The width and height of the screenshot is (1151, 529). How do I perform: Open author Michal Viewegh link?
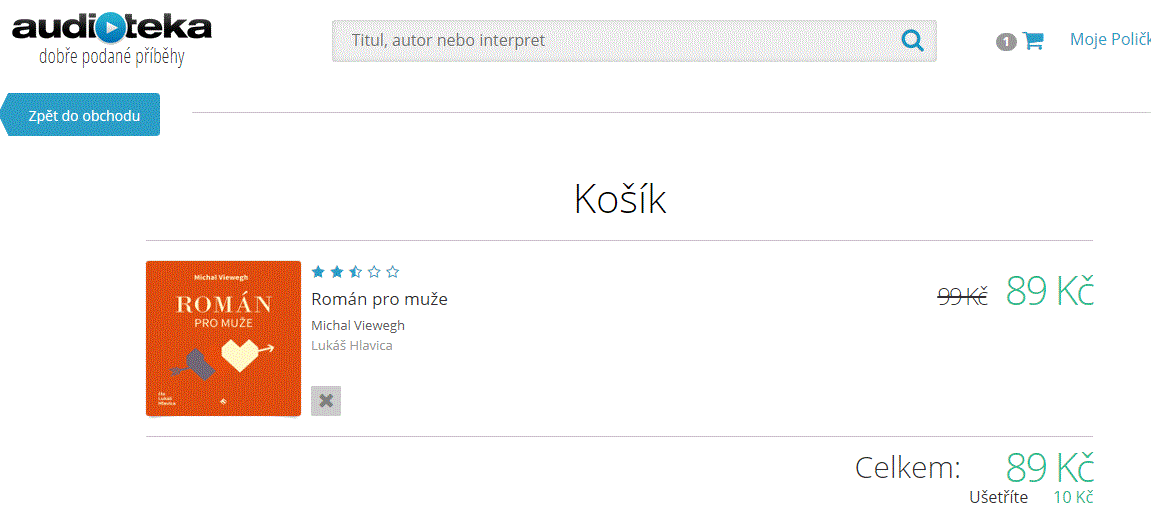point(358,325)
